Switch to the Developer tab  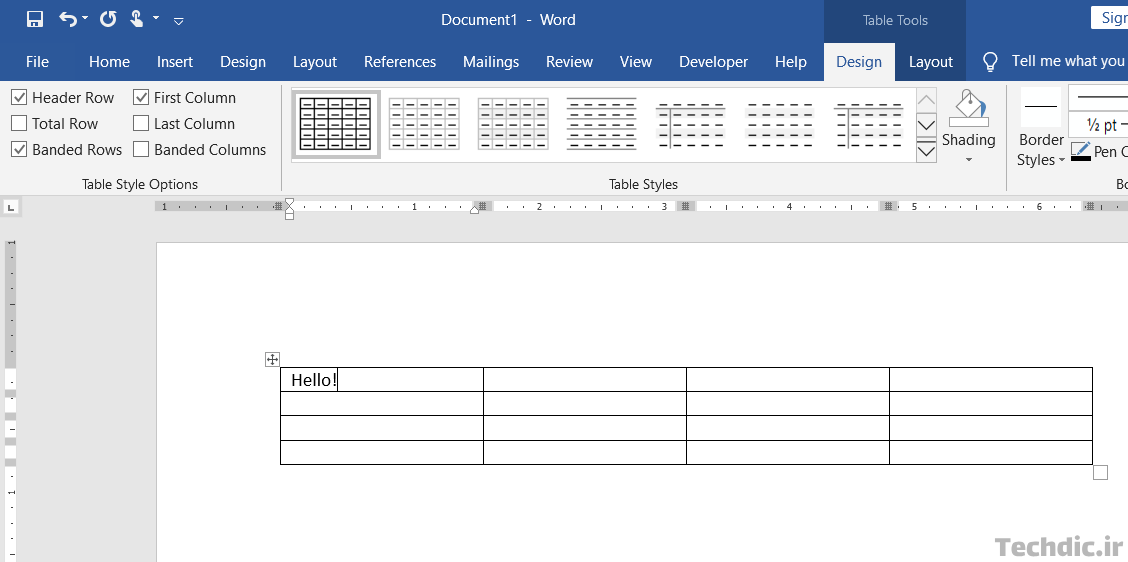click(x=714, y=62)
